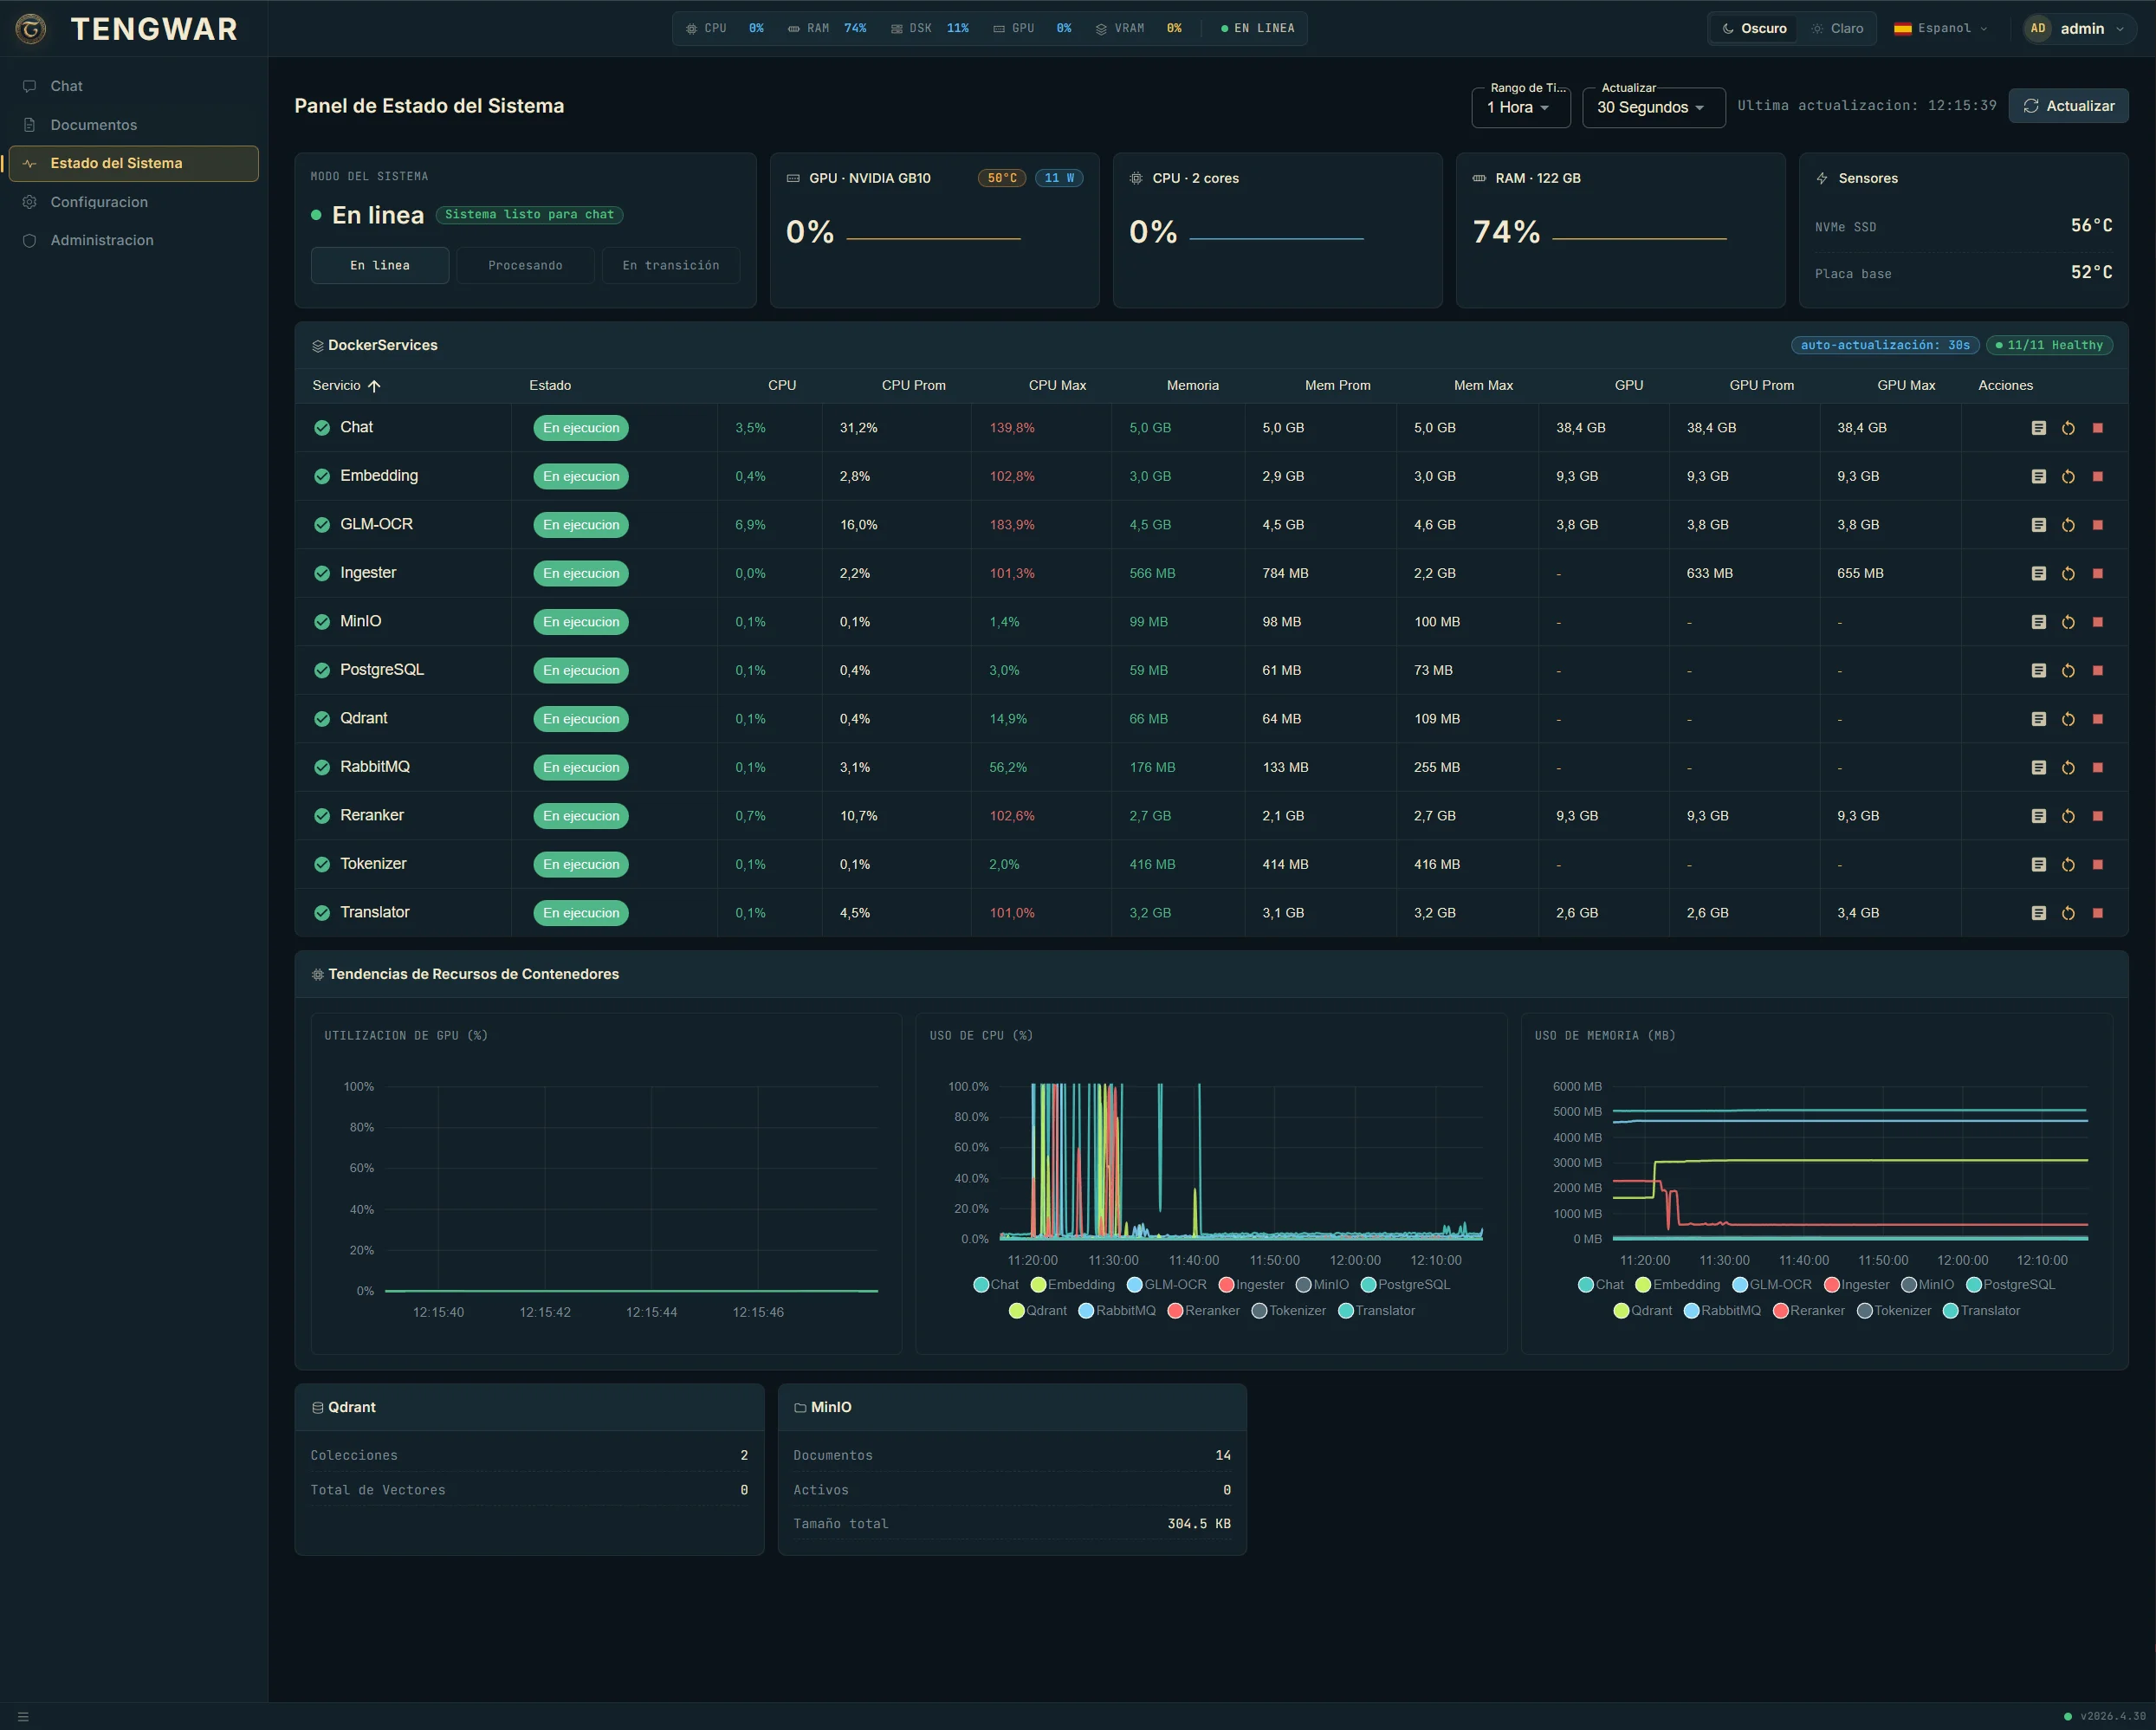Click Sistema listo para chat badge

pos(529,215)
